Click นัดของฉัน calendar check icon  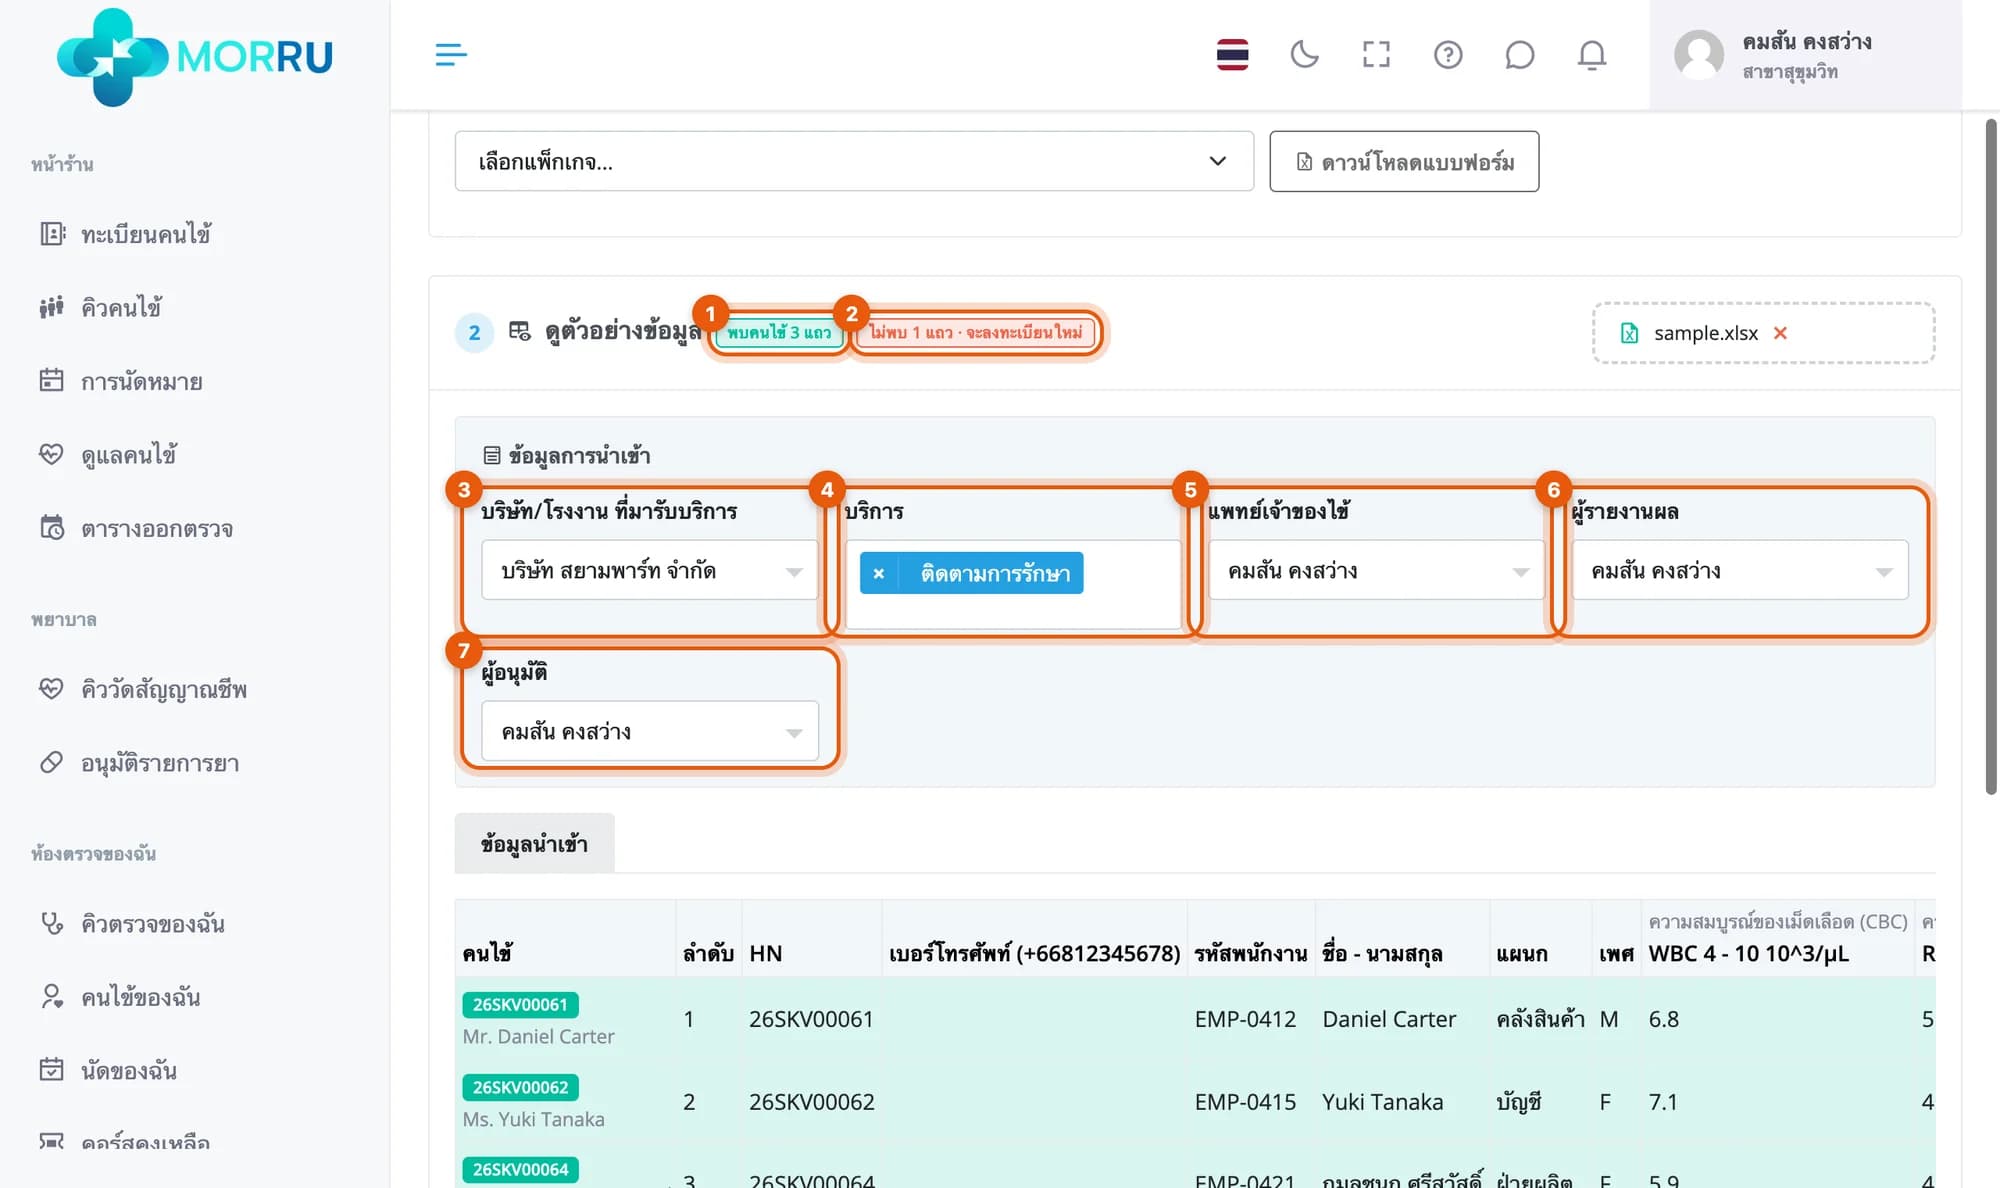point(51,1069)
